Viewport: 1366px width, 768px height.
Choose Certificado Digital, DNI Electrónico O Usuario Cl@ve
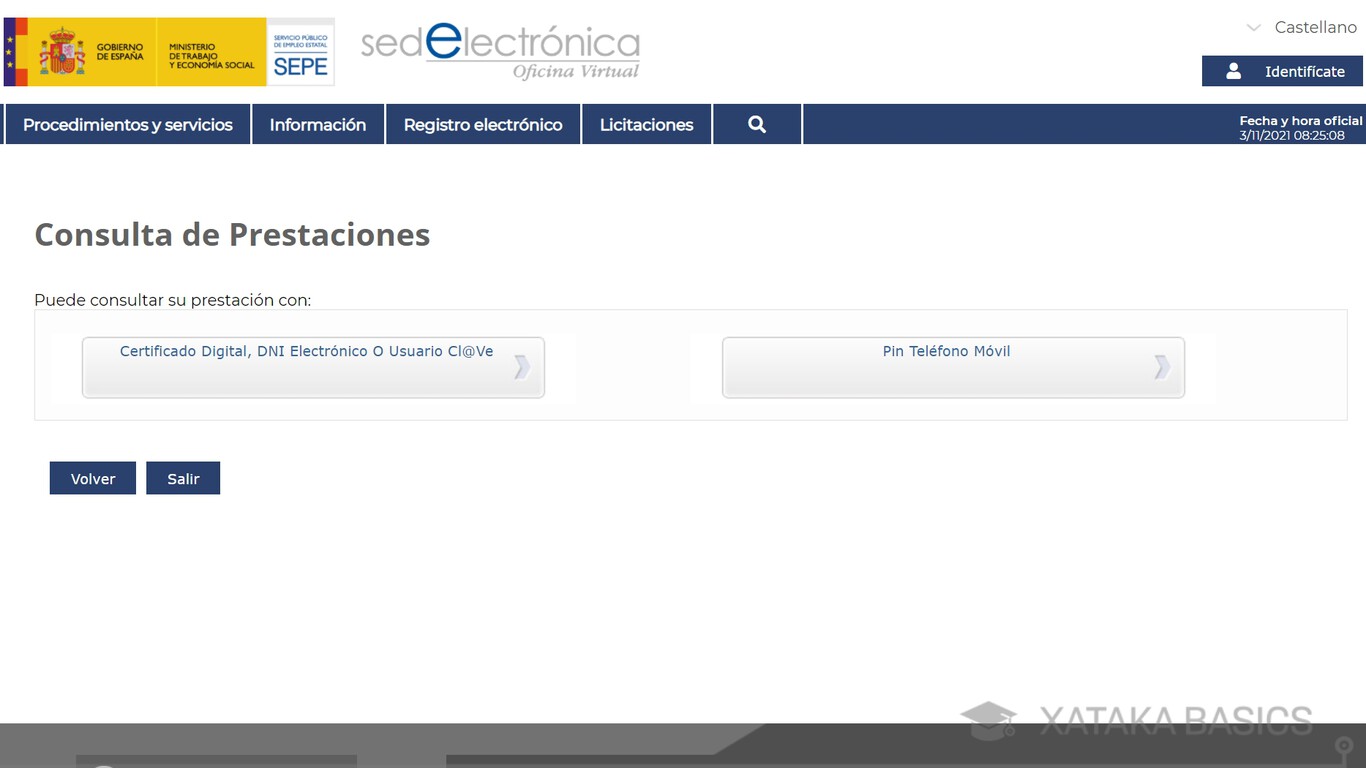coord(313,368)
